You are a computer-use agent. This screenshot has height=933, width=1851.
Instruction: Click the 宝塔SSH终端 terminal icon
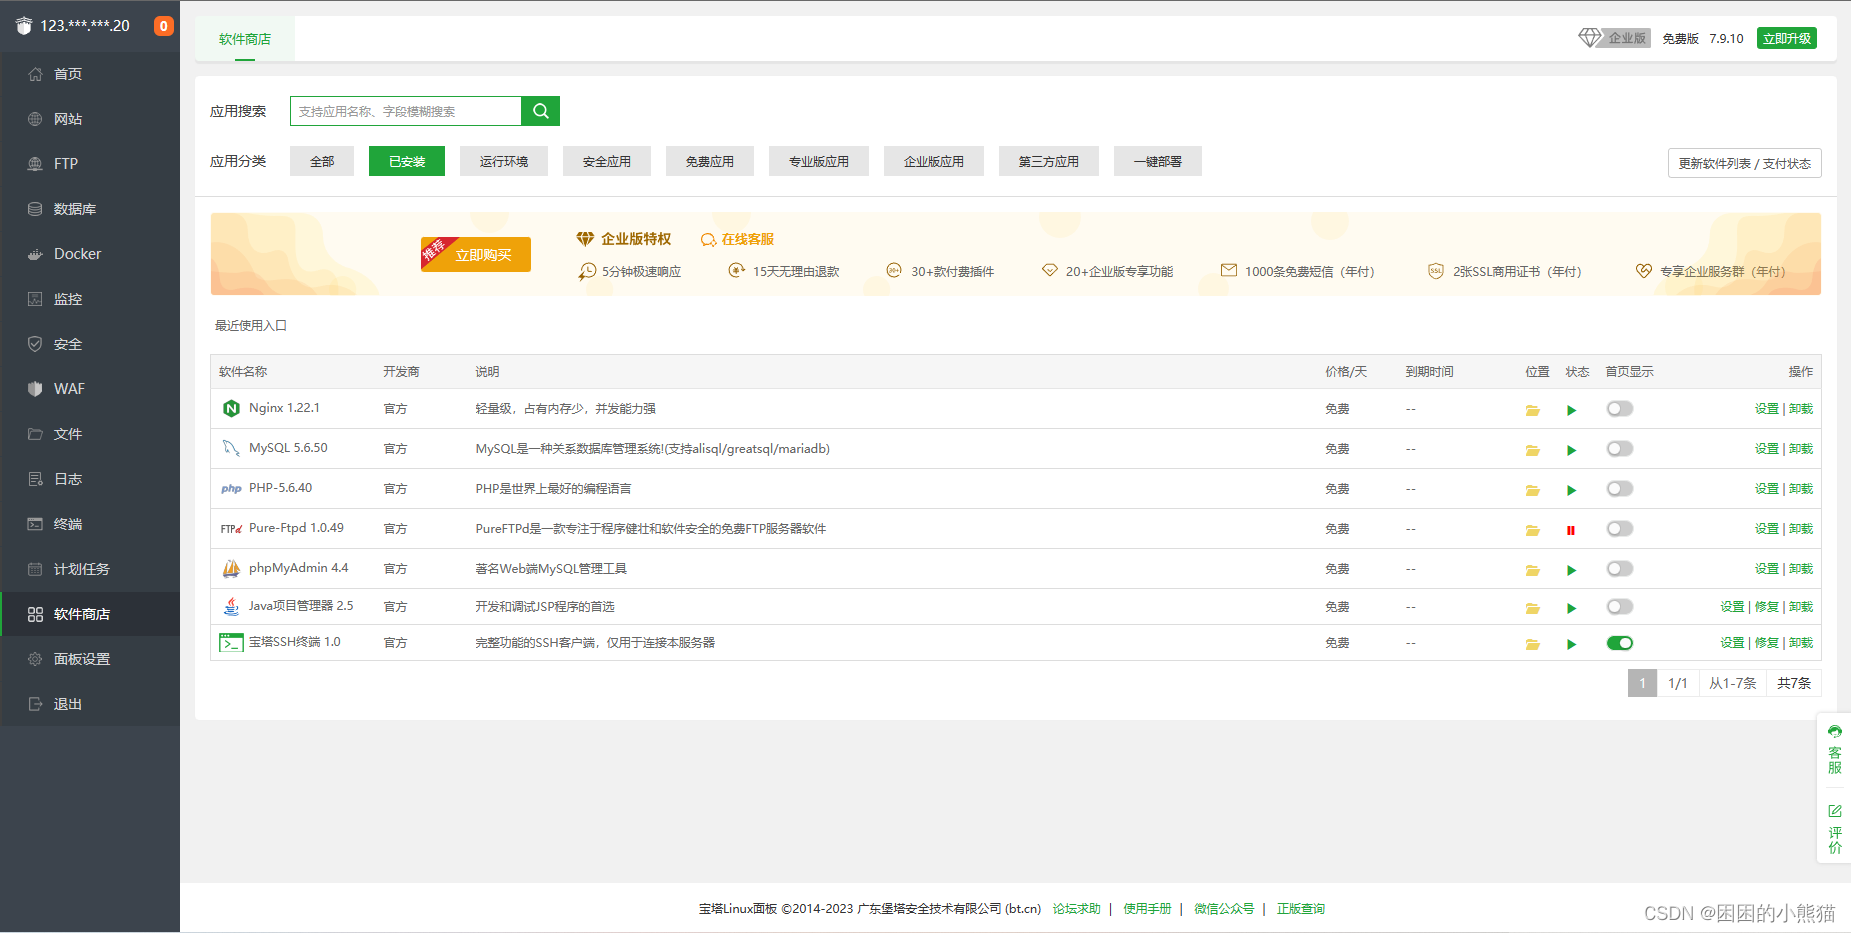[231, 643]
